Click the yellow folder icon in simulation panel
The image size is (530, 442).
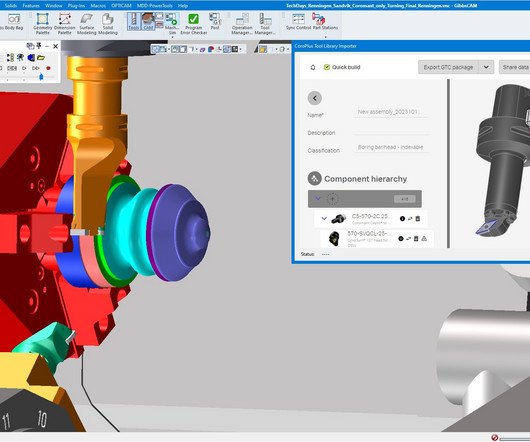(41, 58)
